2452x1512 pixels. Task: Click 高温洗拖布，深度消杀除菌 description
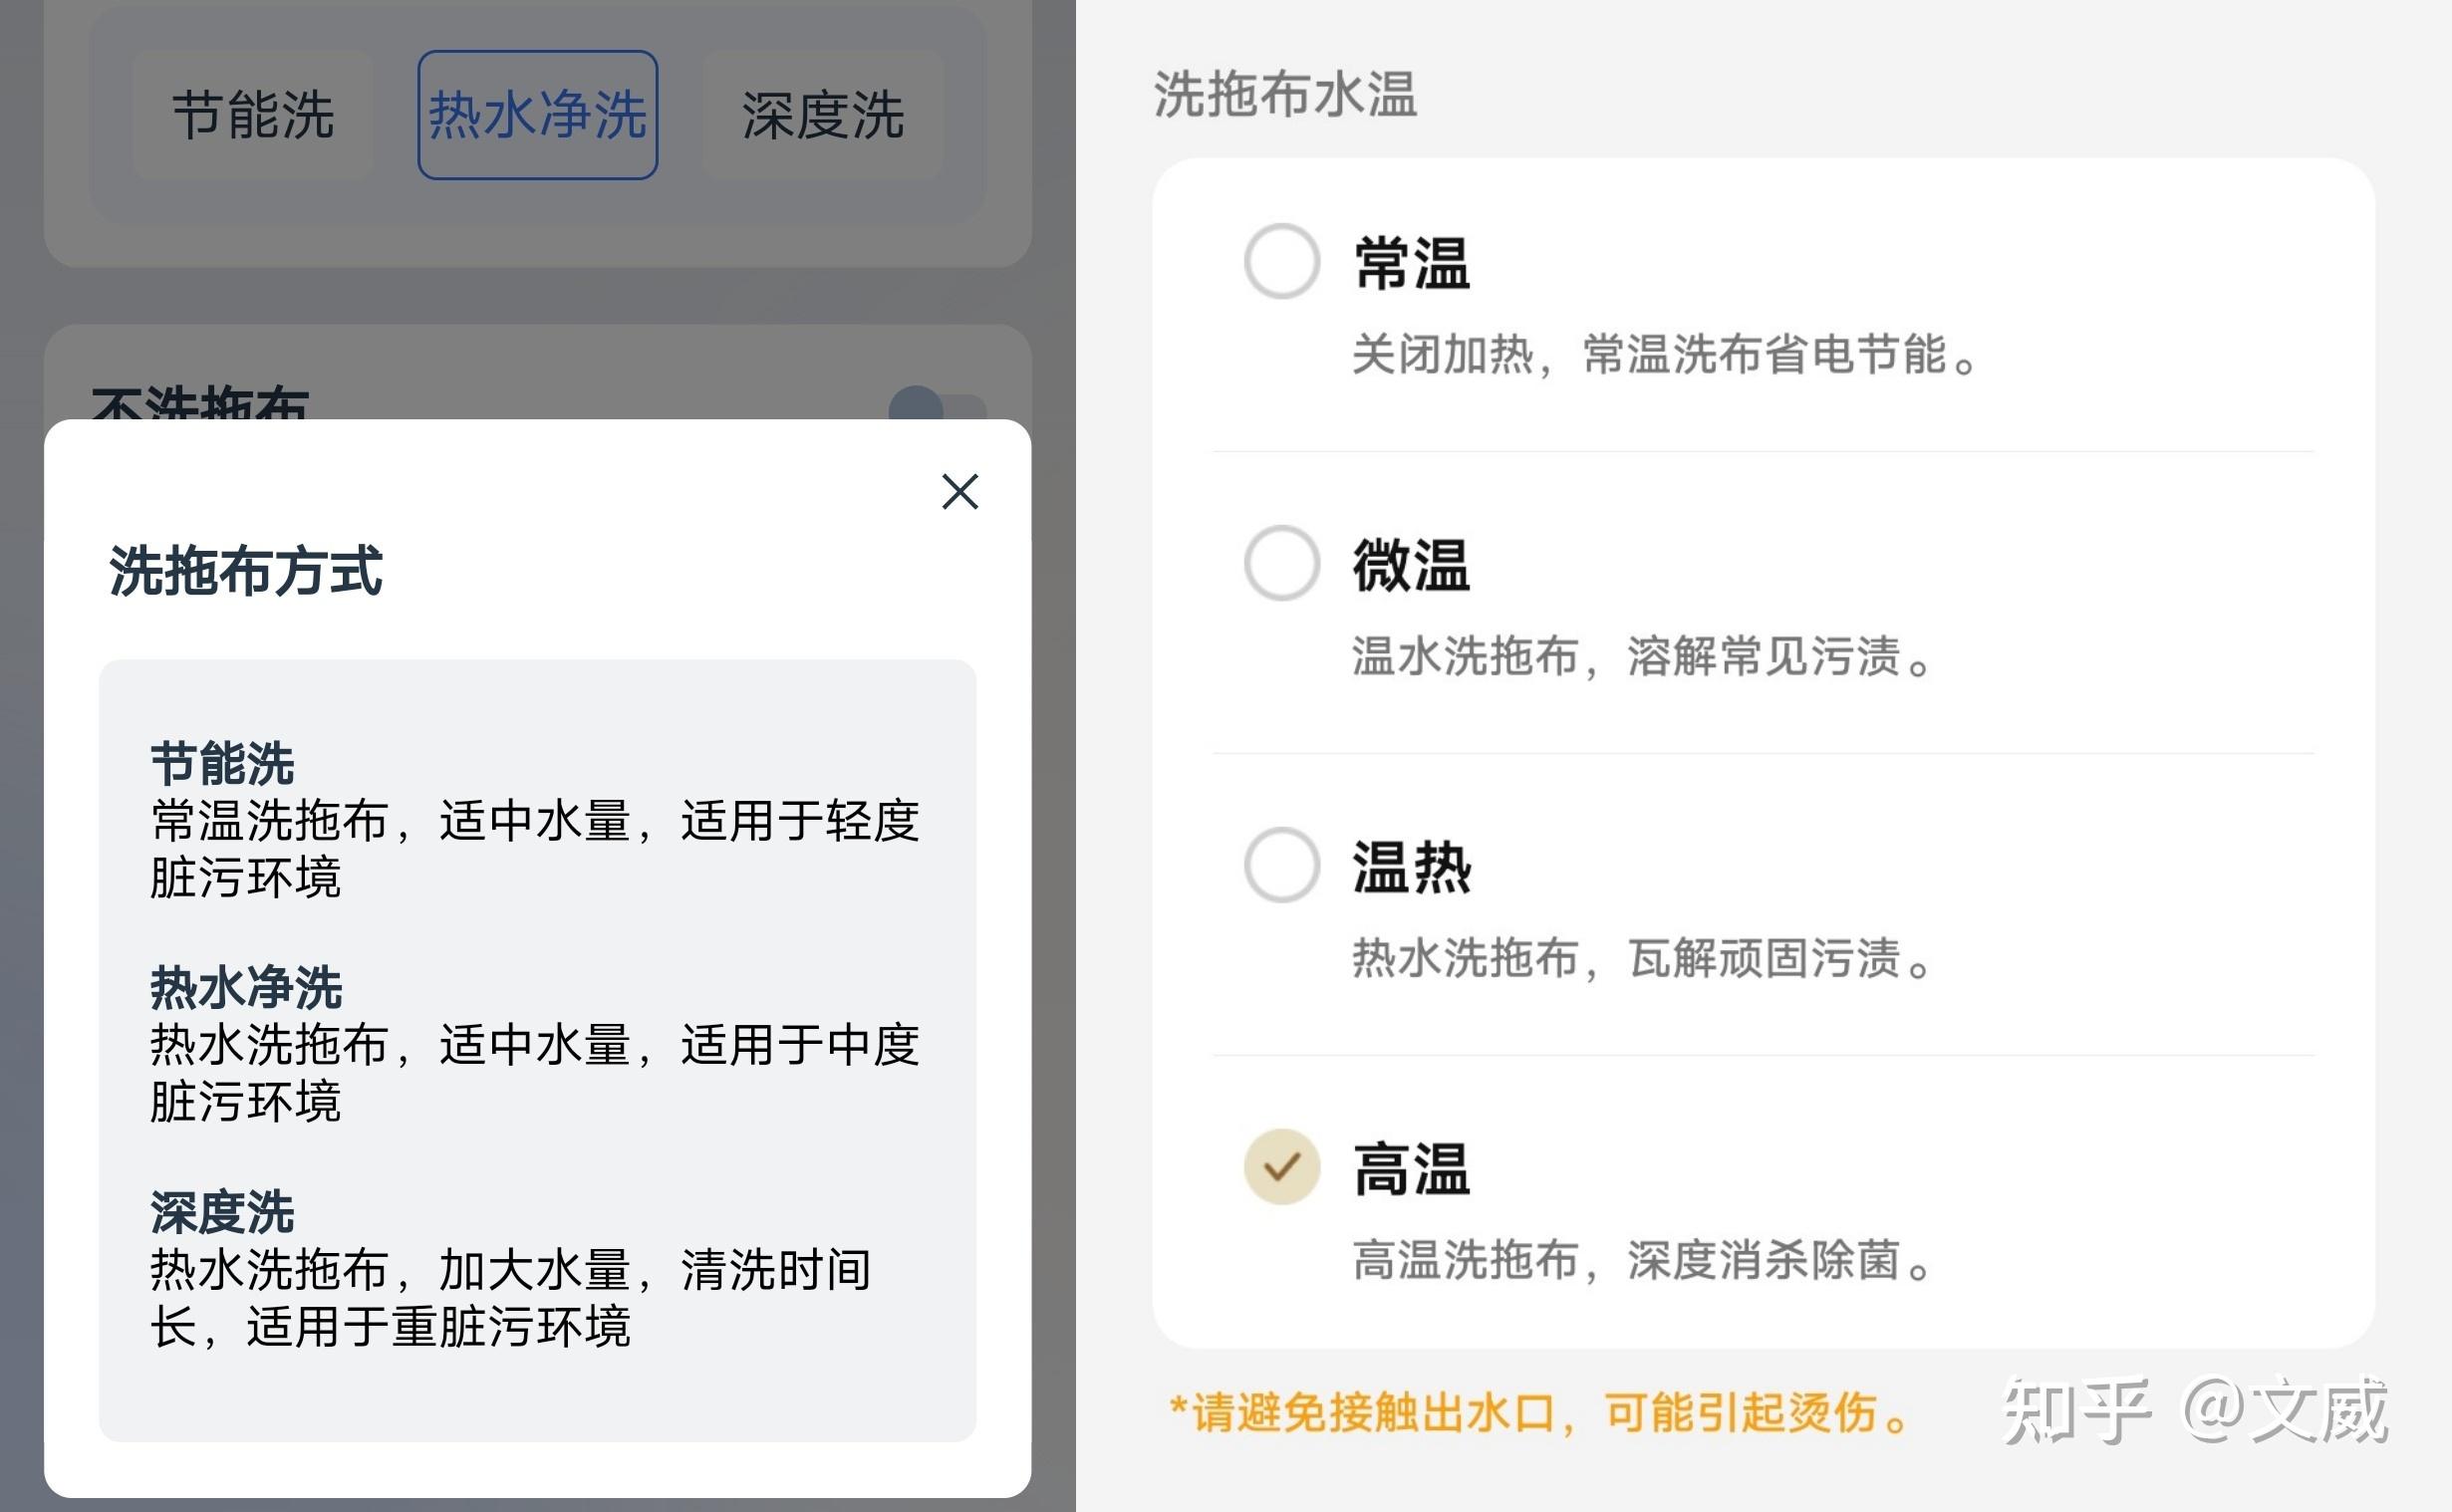point(1643,1260)
